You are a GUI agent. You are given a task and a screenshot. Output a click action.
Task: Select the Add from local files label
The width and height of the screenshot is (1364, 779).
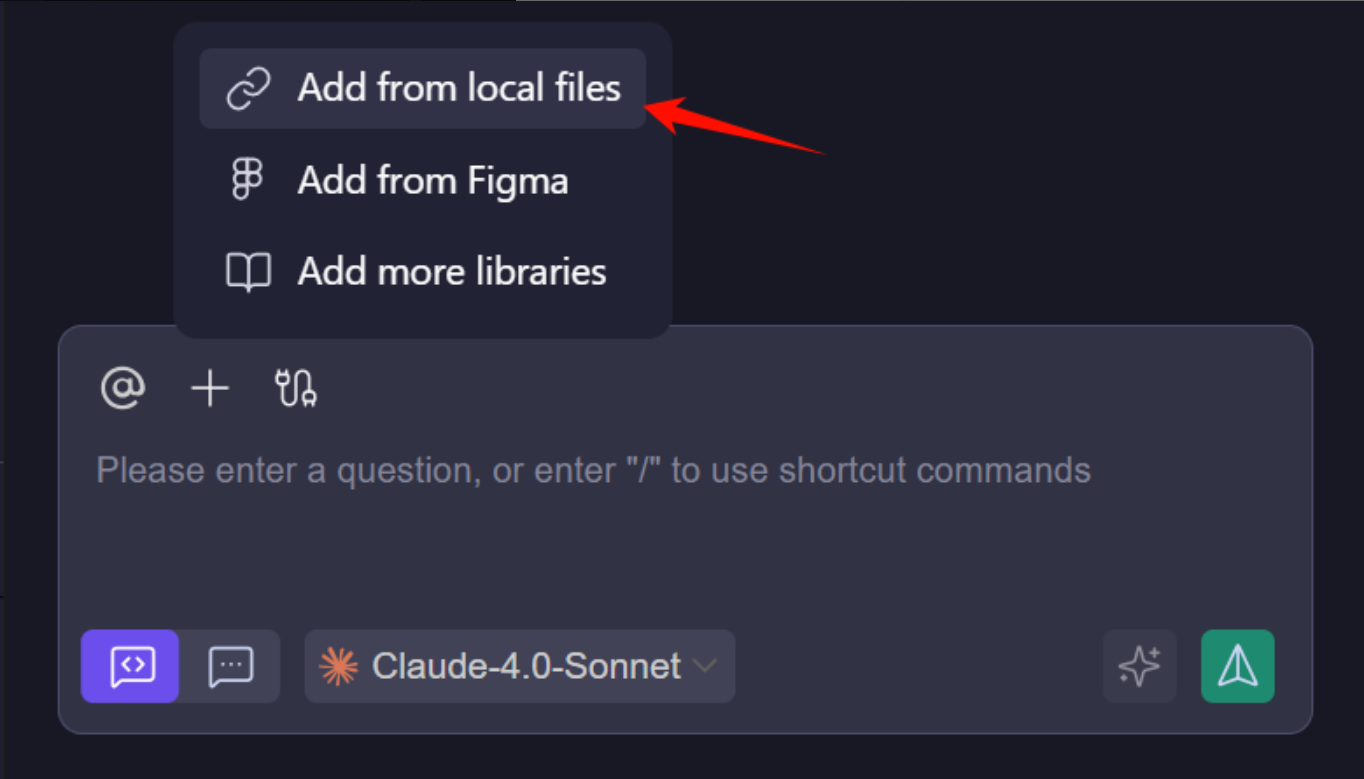click(459, 88)
